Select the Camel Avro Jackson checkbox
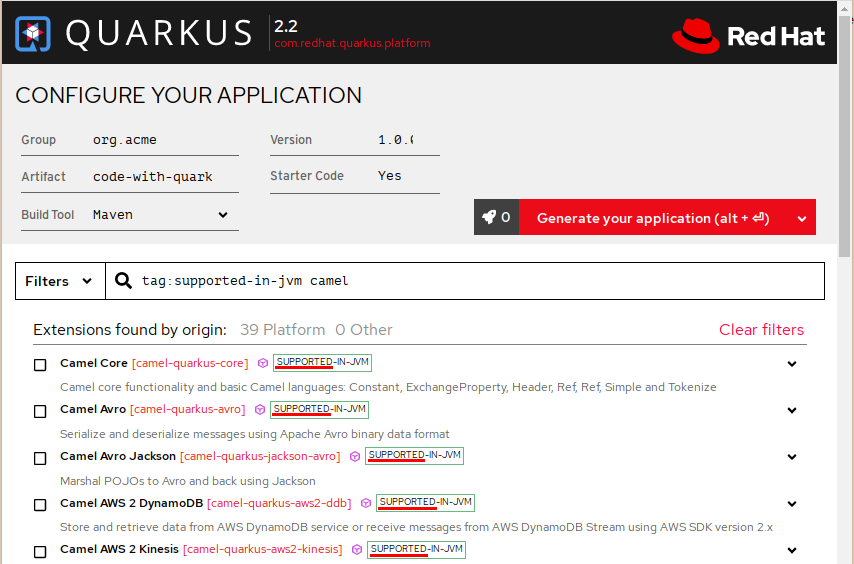854x564 pixels. click(x=40, y=458)
